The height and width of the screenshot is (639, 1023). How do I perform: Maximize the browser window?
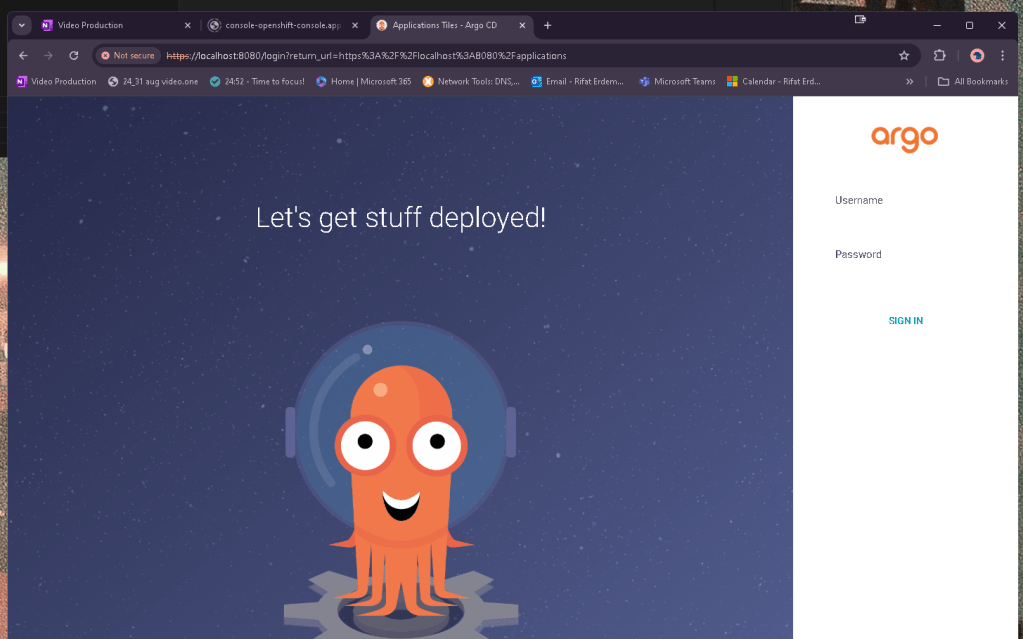(970, 25)
